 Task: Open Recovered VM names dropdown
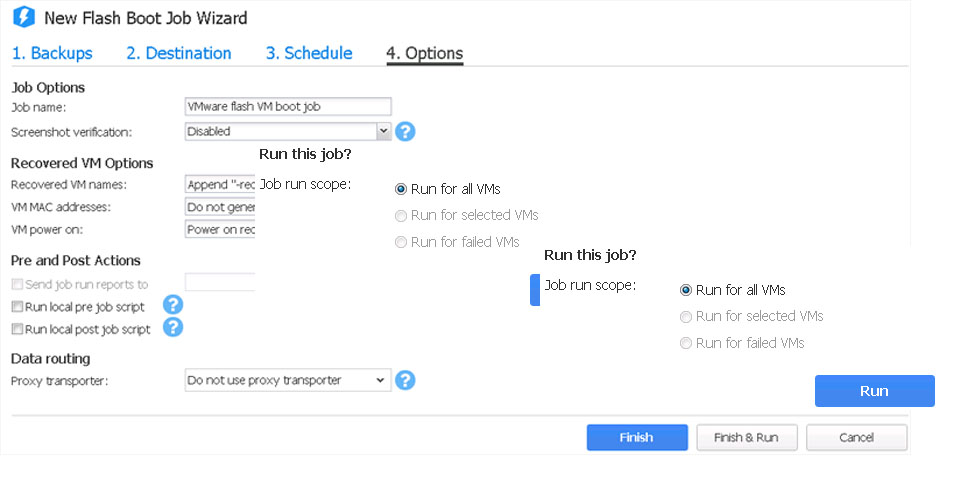point(220,184)
